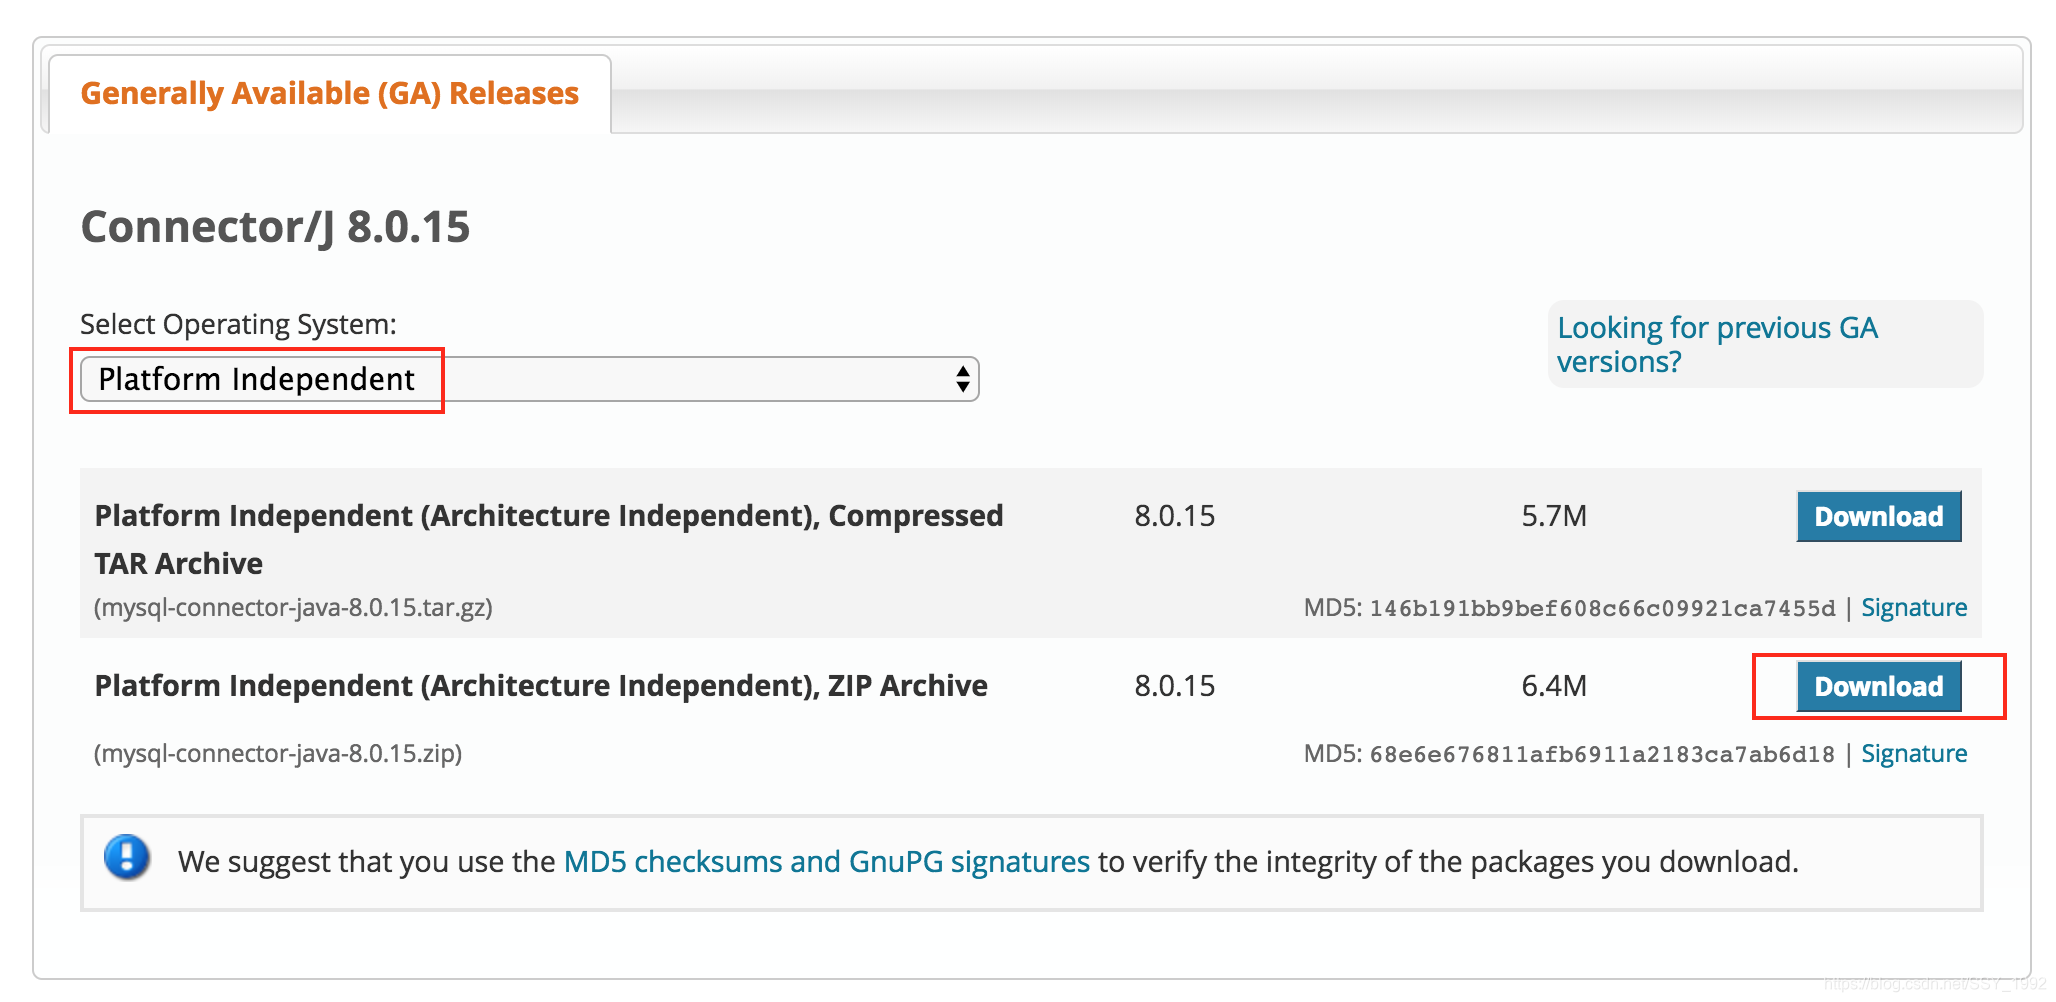
Task: Download the Compressed TAR Archive
Action: [1879, 516]
